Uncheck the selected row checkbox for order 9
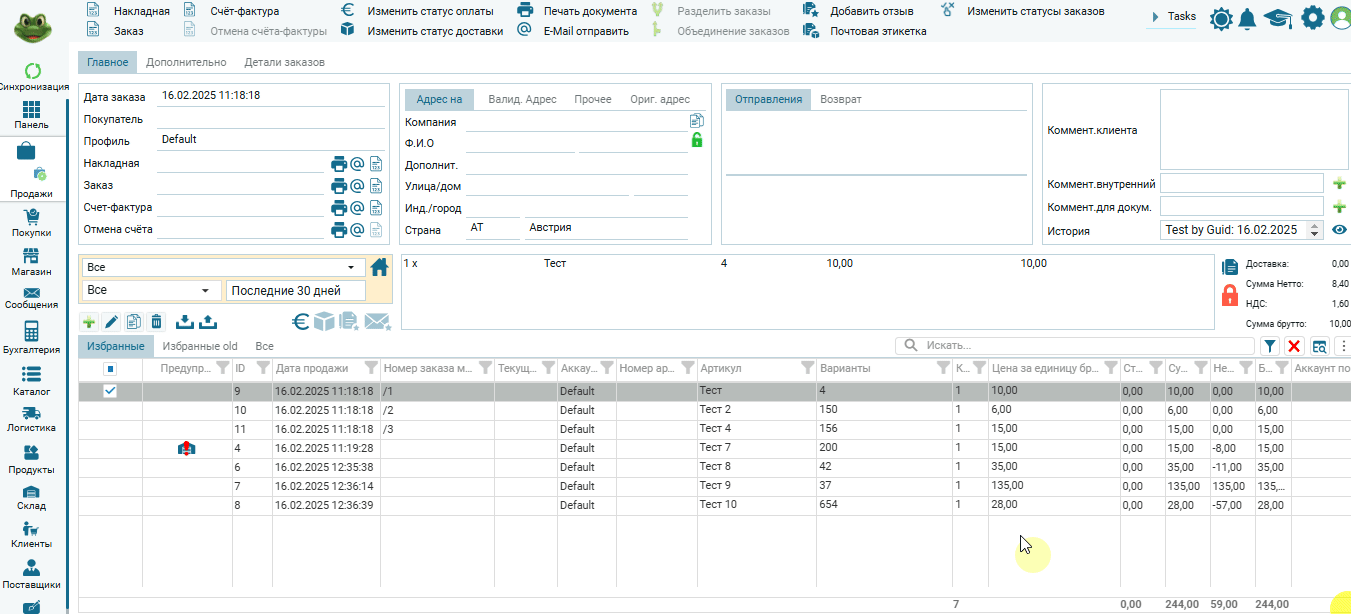This screenshot has height=614, width=1351. (x=110, y=391)
